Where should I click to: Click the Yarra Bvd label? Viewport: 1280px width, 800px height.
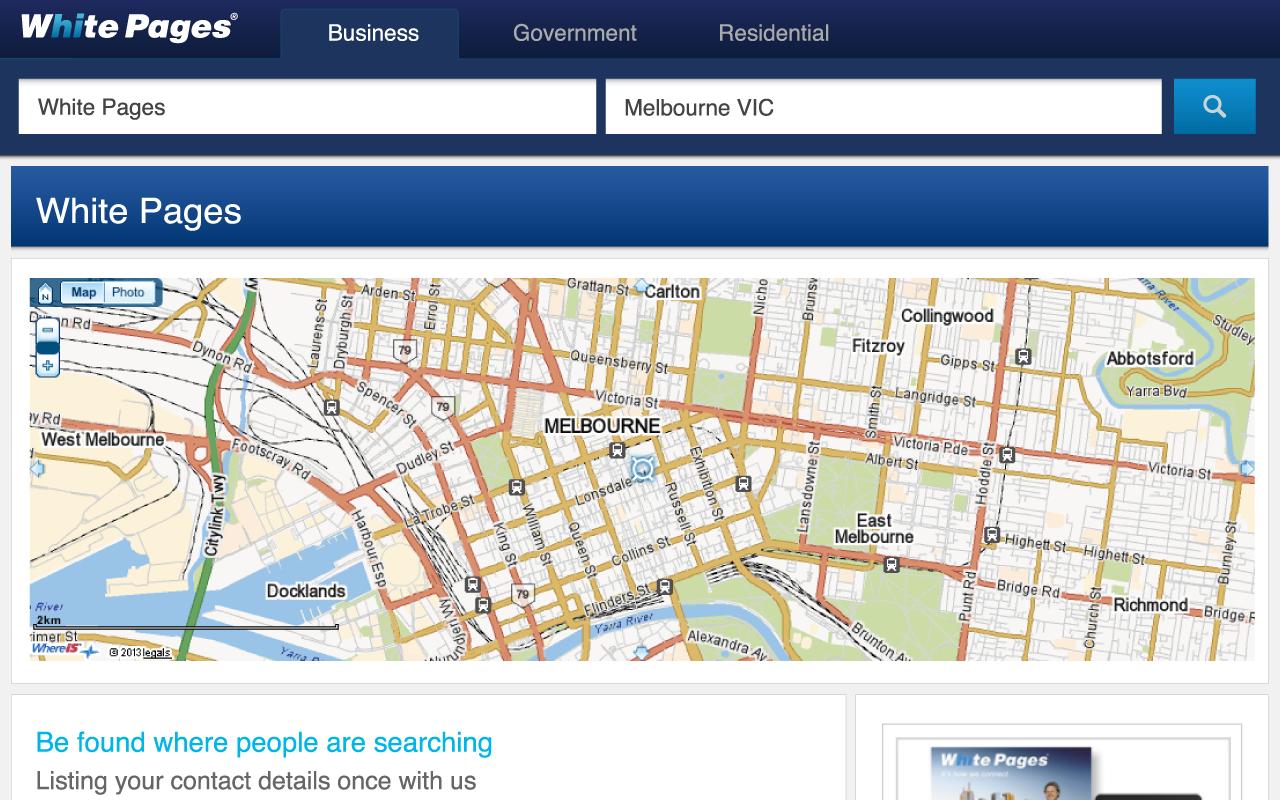(1156, 391)
